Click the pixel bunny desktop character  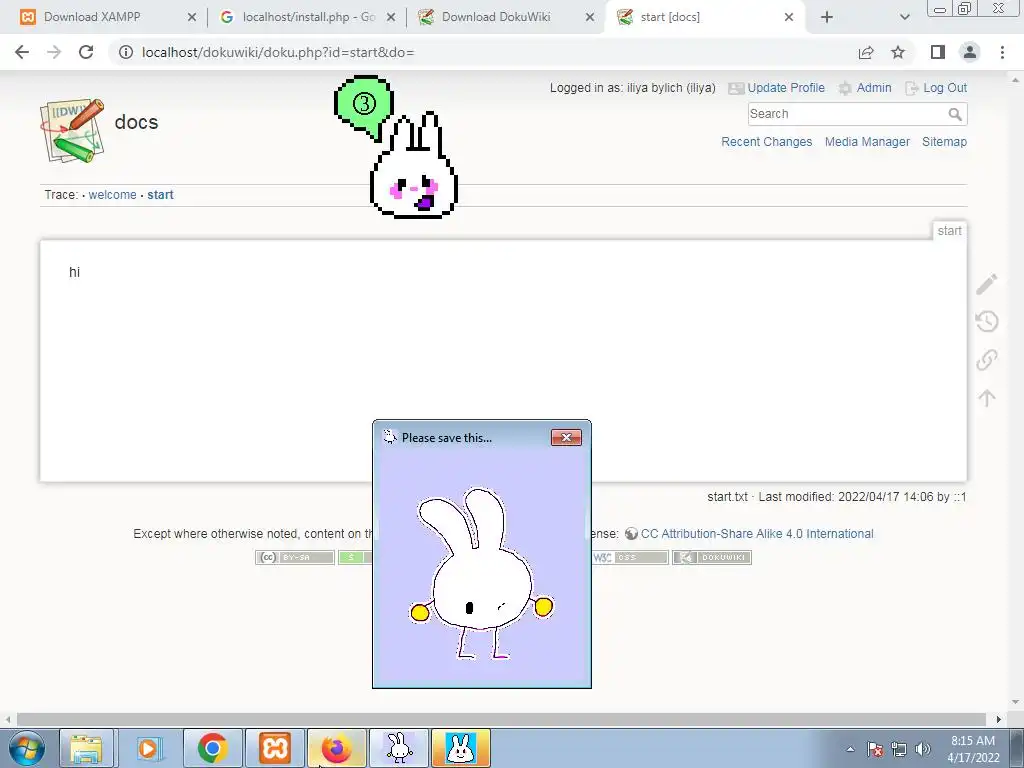click(414, 165)
